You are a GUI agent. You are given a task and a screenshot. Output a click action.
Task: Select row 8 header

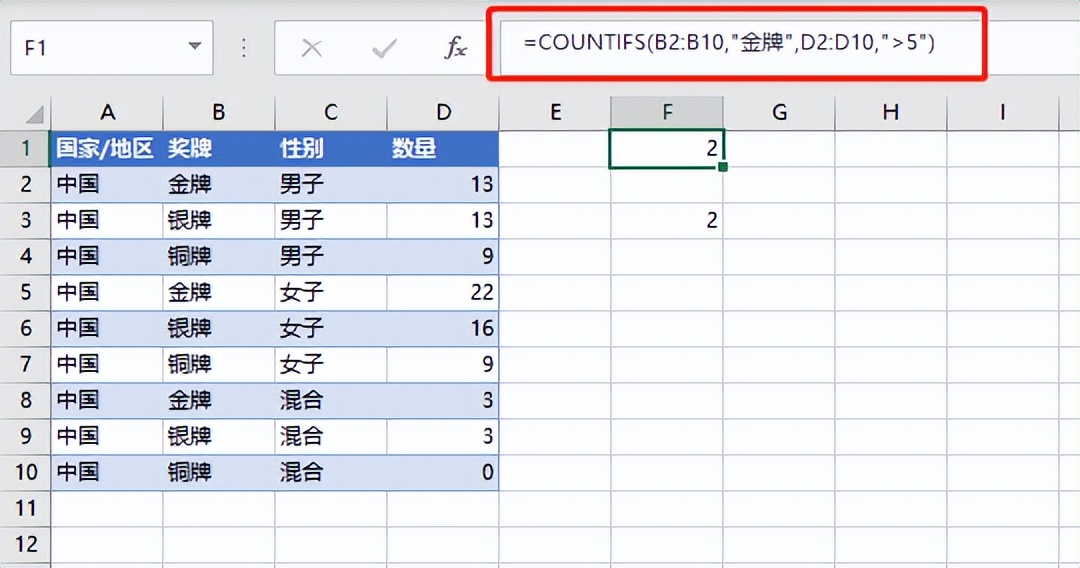pyautogui.click(x=25, y=400)
